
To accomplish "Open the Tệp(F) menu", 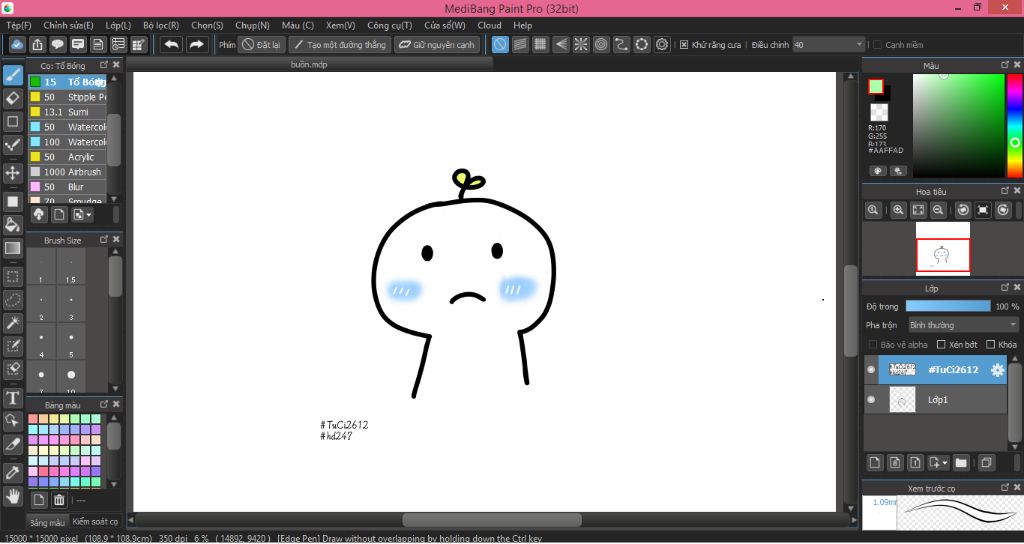I will click(x=18, y=25).
